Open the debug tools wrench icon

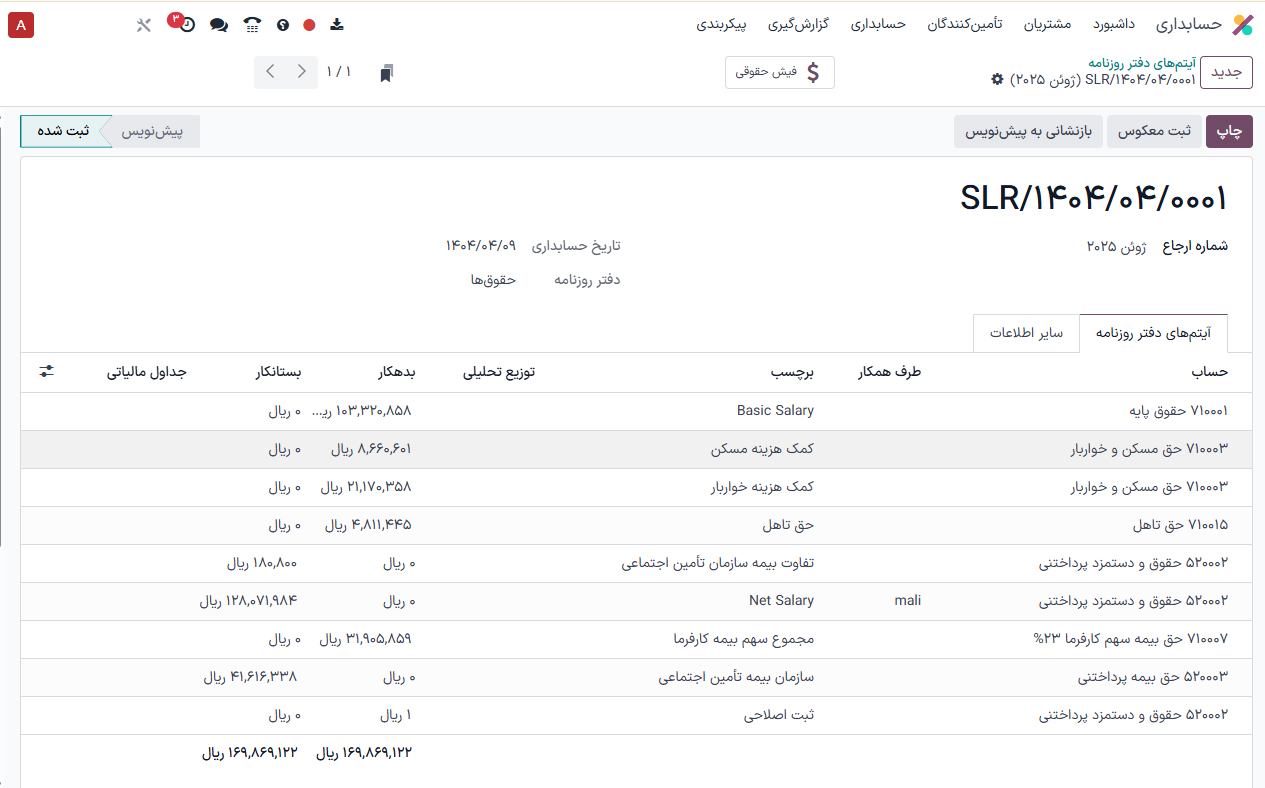click(144, 25)
